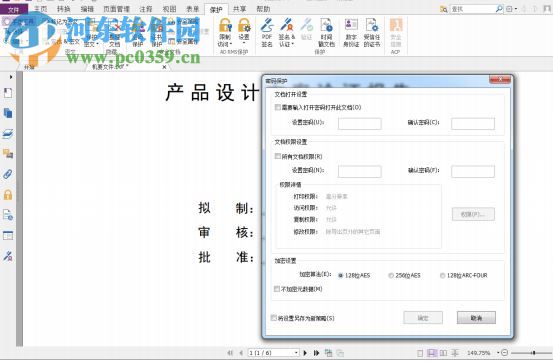Switch to the 页面管理 ribbon tab
553x362 pixels.
pos(116,9)
